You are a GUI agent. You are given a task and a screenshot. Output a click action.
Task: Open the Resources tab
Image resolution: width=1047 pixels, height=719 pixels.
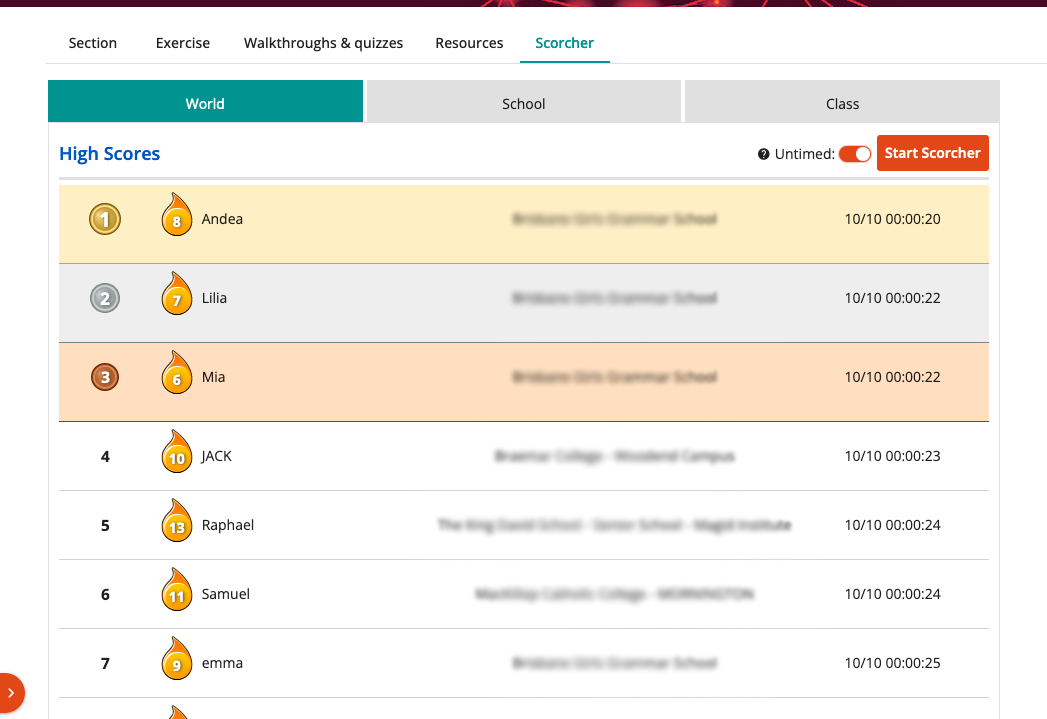pos(469,43)
